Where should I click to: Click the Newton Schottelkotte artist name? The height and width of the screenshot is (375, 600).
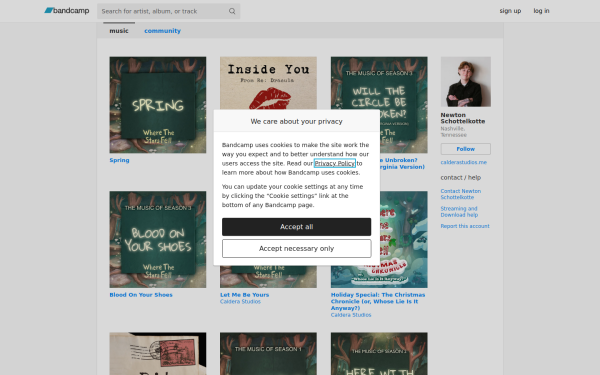click(x=463, y=118)
